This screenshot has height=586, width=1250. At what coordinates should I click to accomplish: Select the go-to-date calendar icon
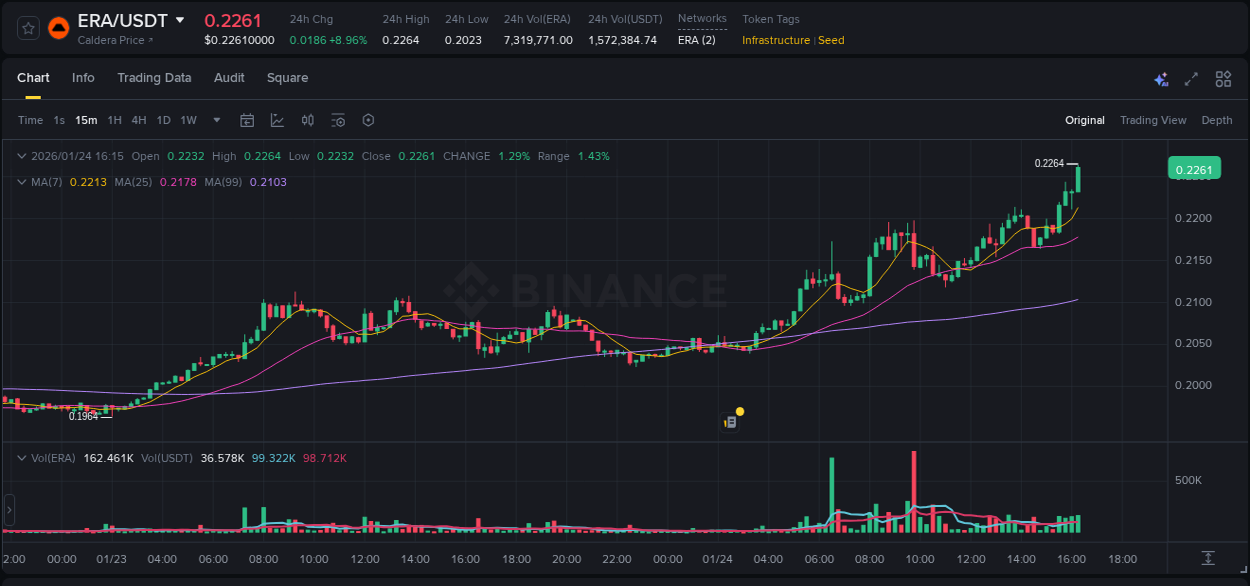point(247,120)
